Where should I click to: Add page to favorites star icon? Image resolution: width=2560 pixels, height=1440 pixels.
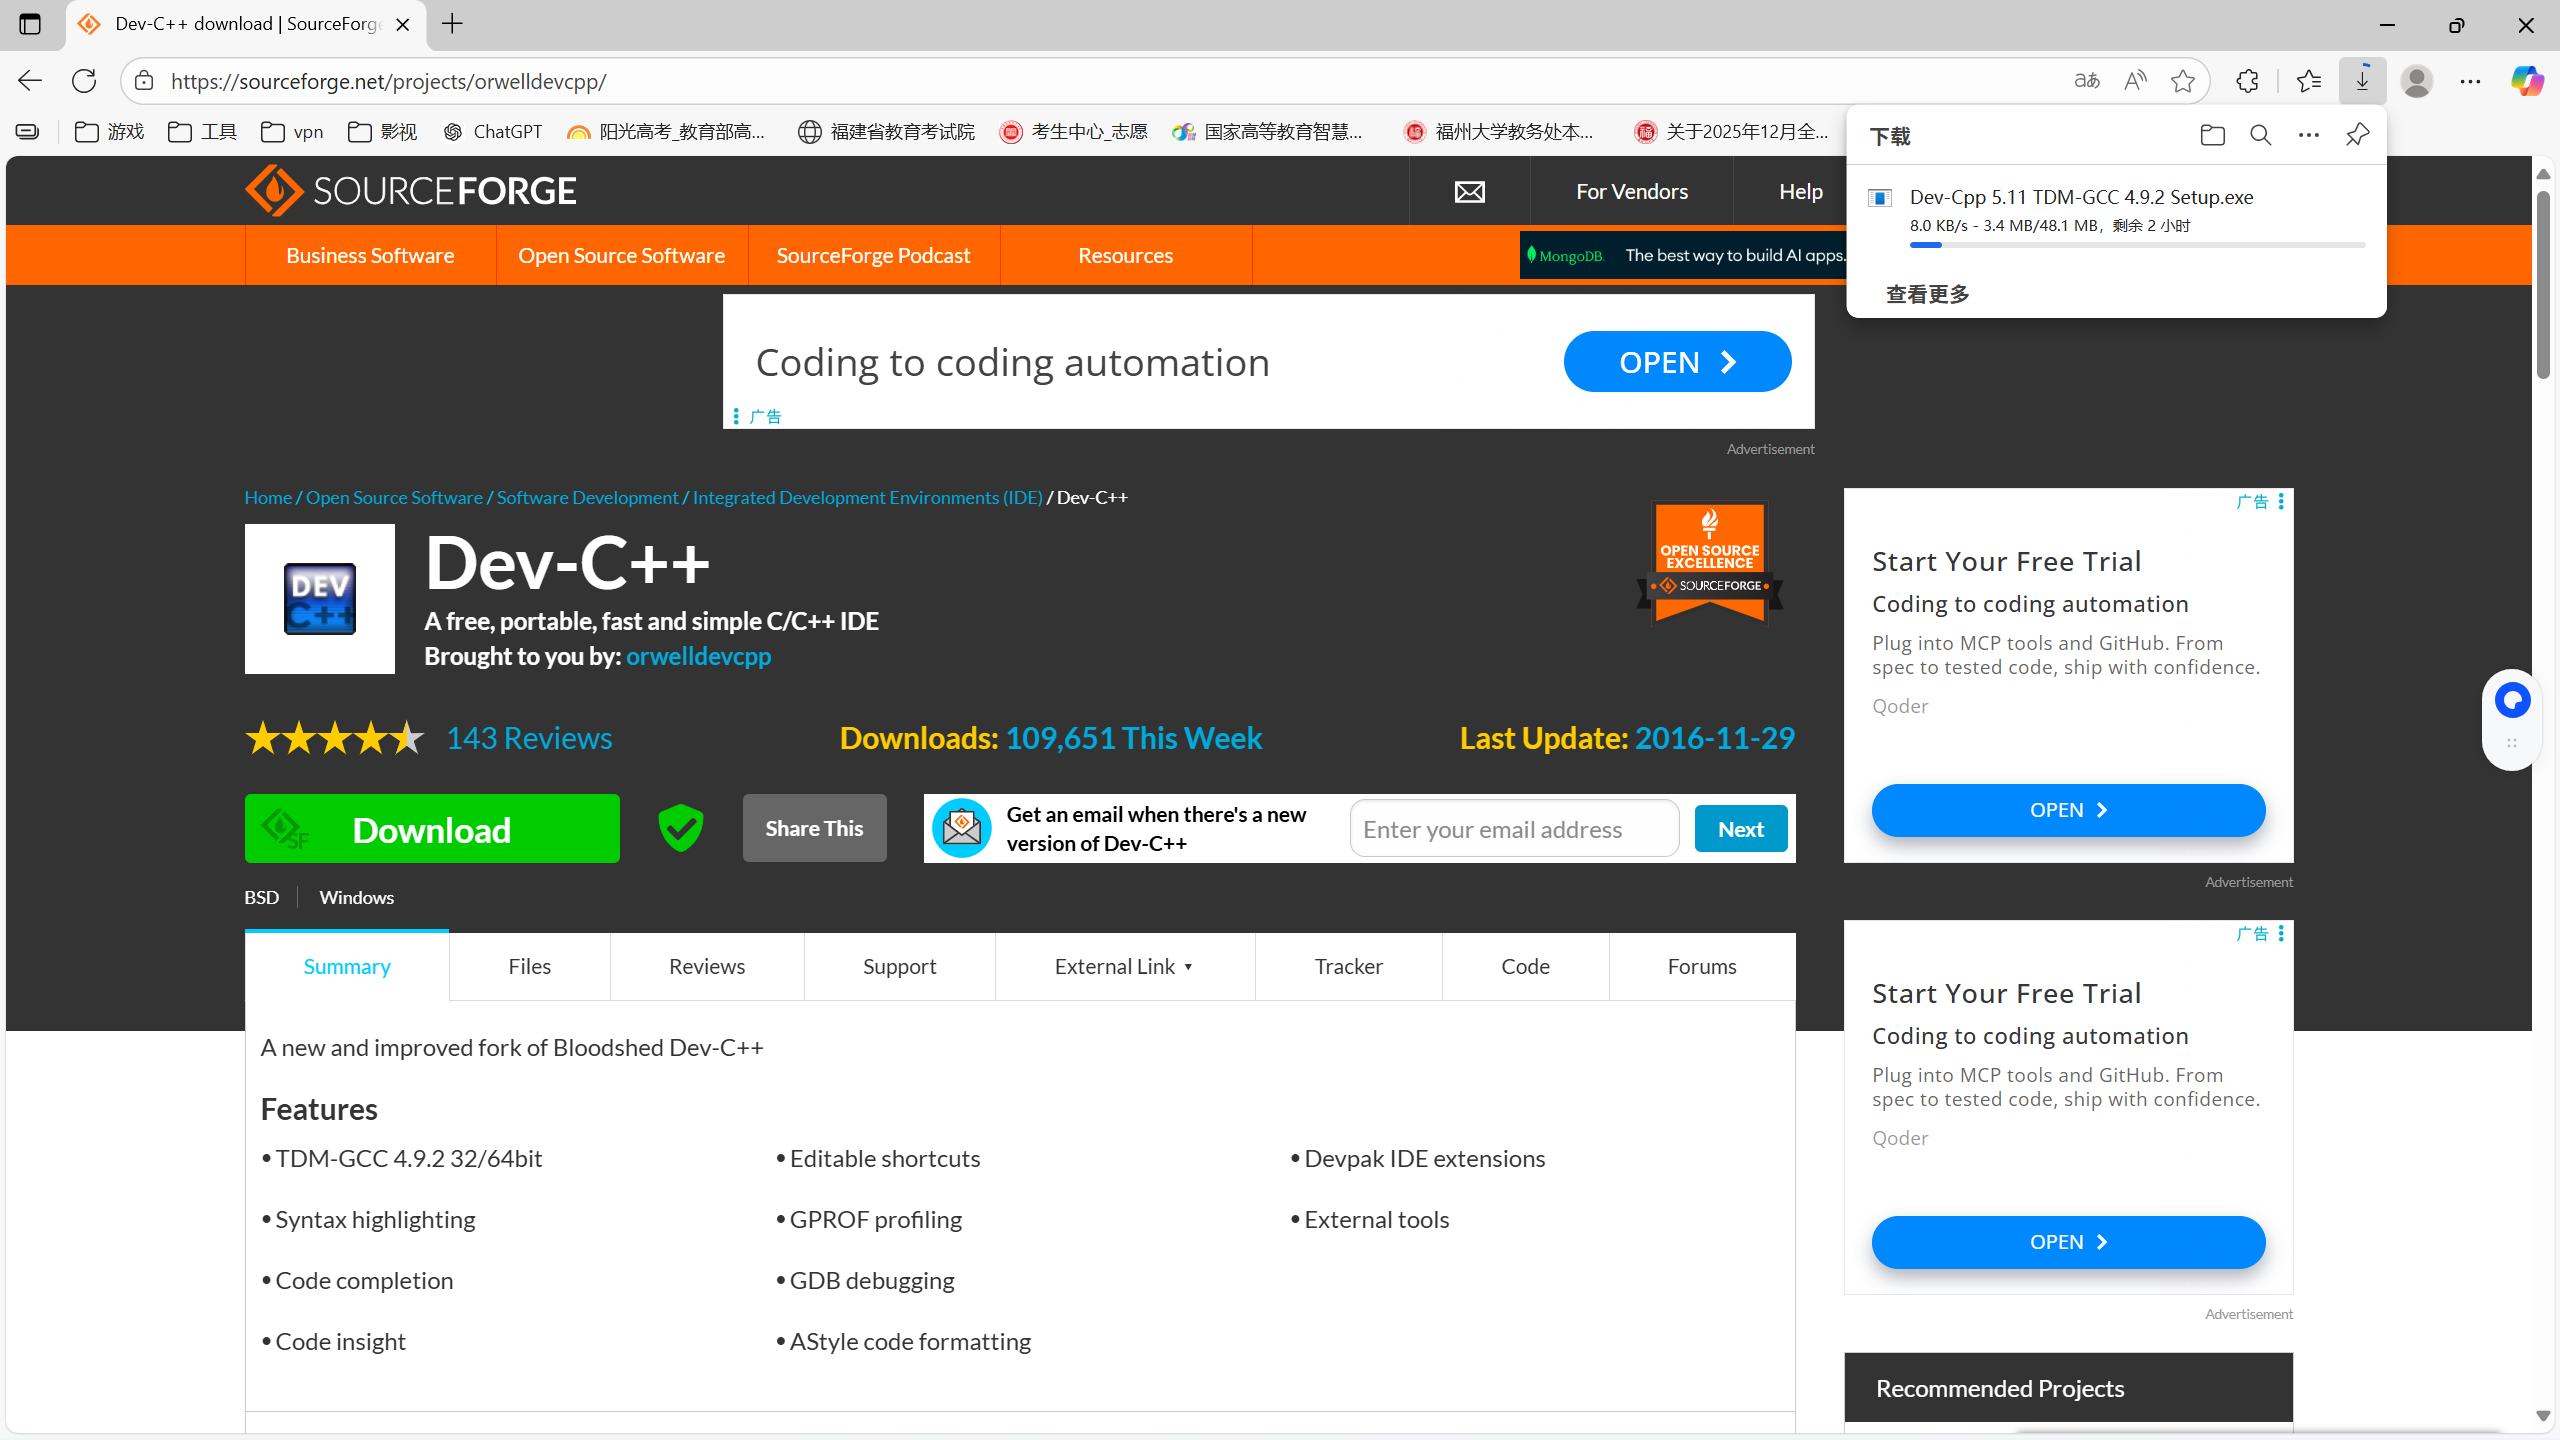[x=2183, y=81]
